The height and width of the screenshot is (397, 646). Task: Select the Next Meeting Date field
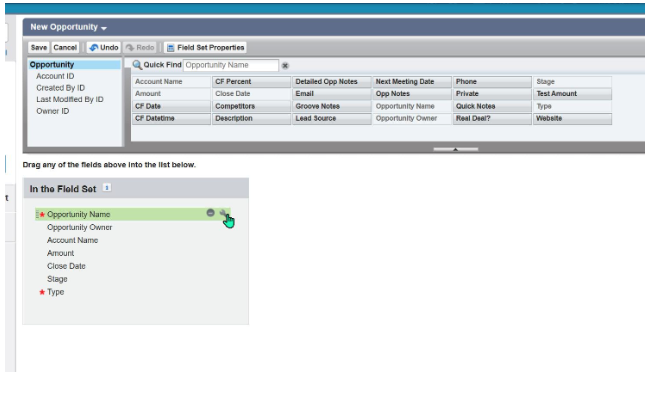tap(412, 82)
